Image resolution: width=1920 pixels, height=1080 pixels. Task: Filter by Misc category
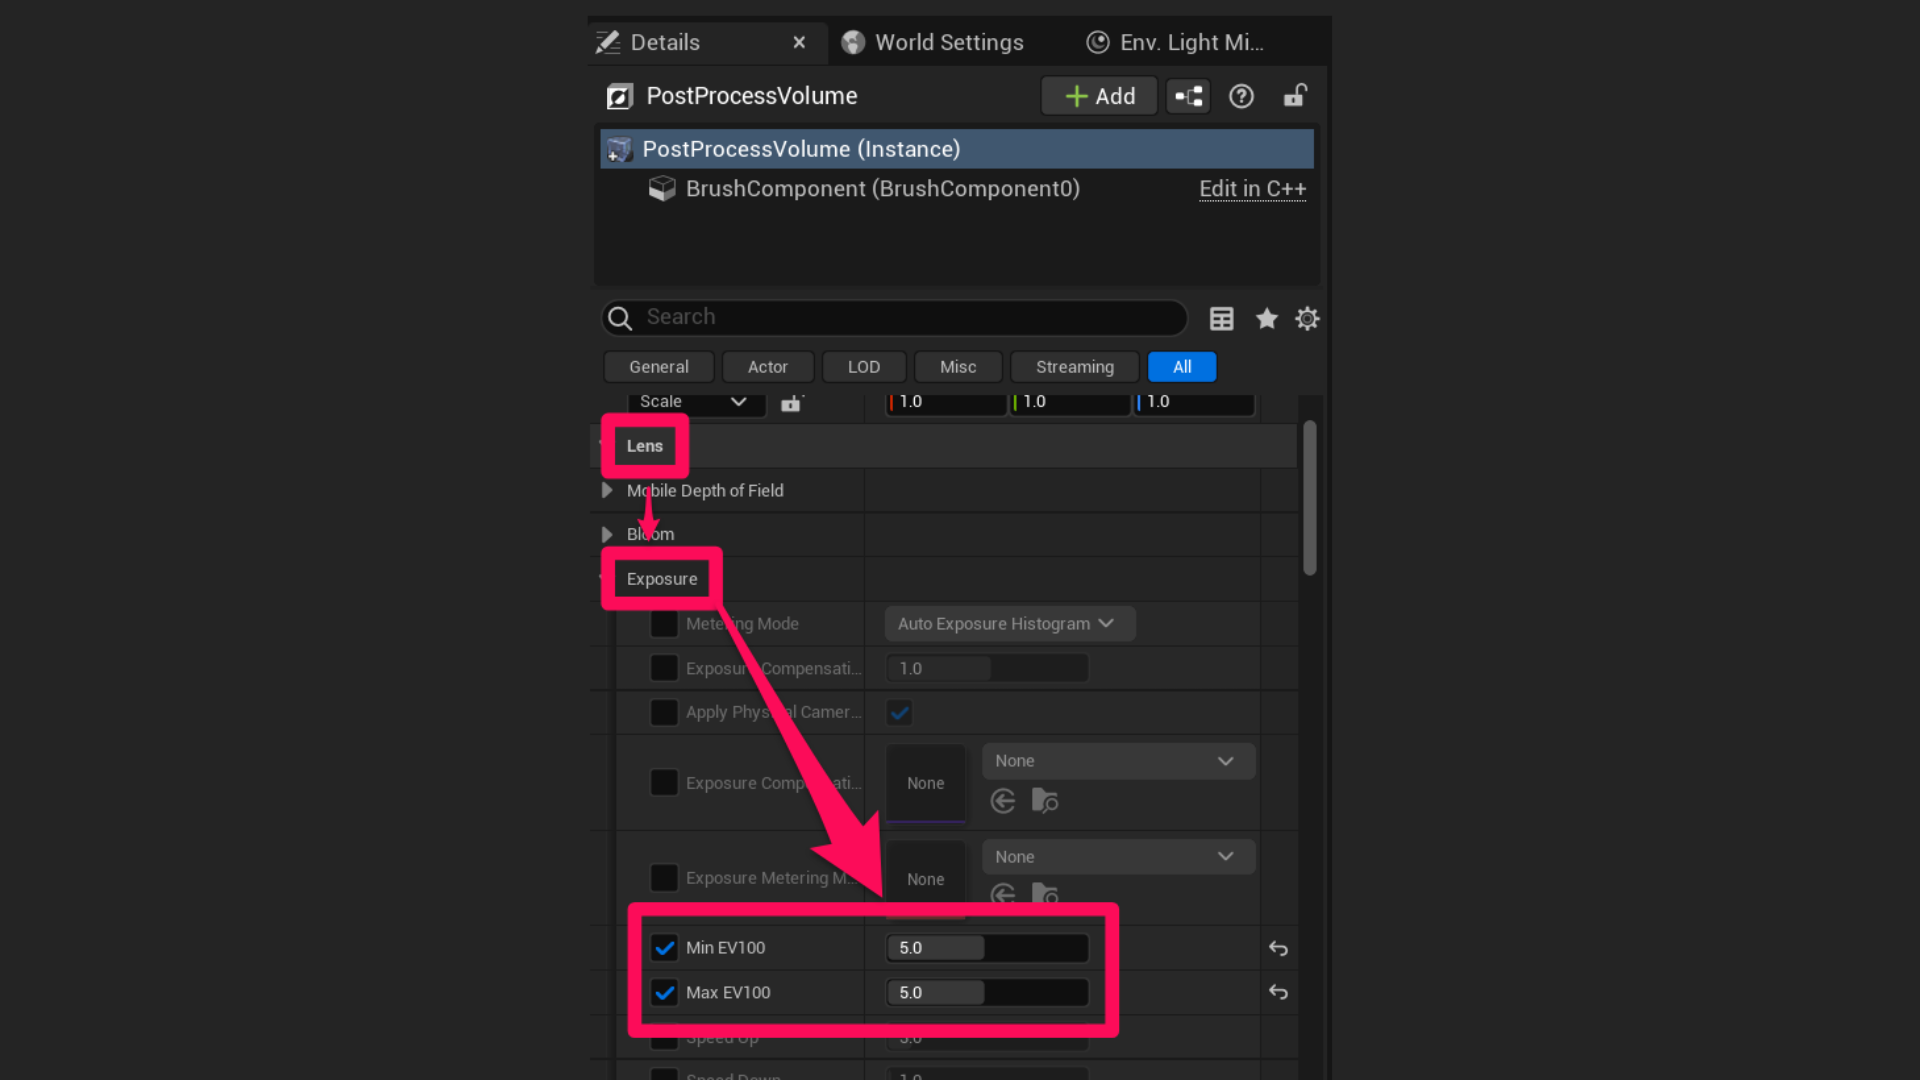click(x=958, y=367)
